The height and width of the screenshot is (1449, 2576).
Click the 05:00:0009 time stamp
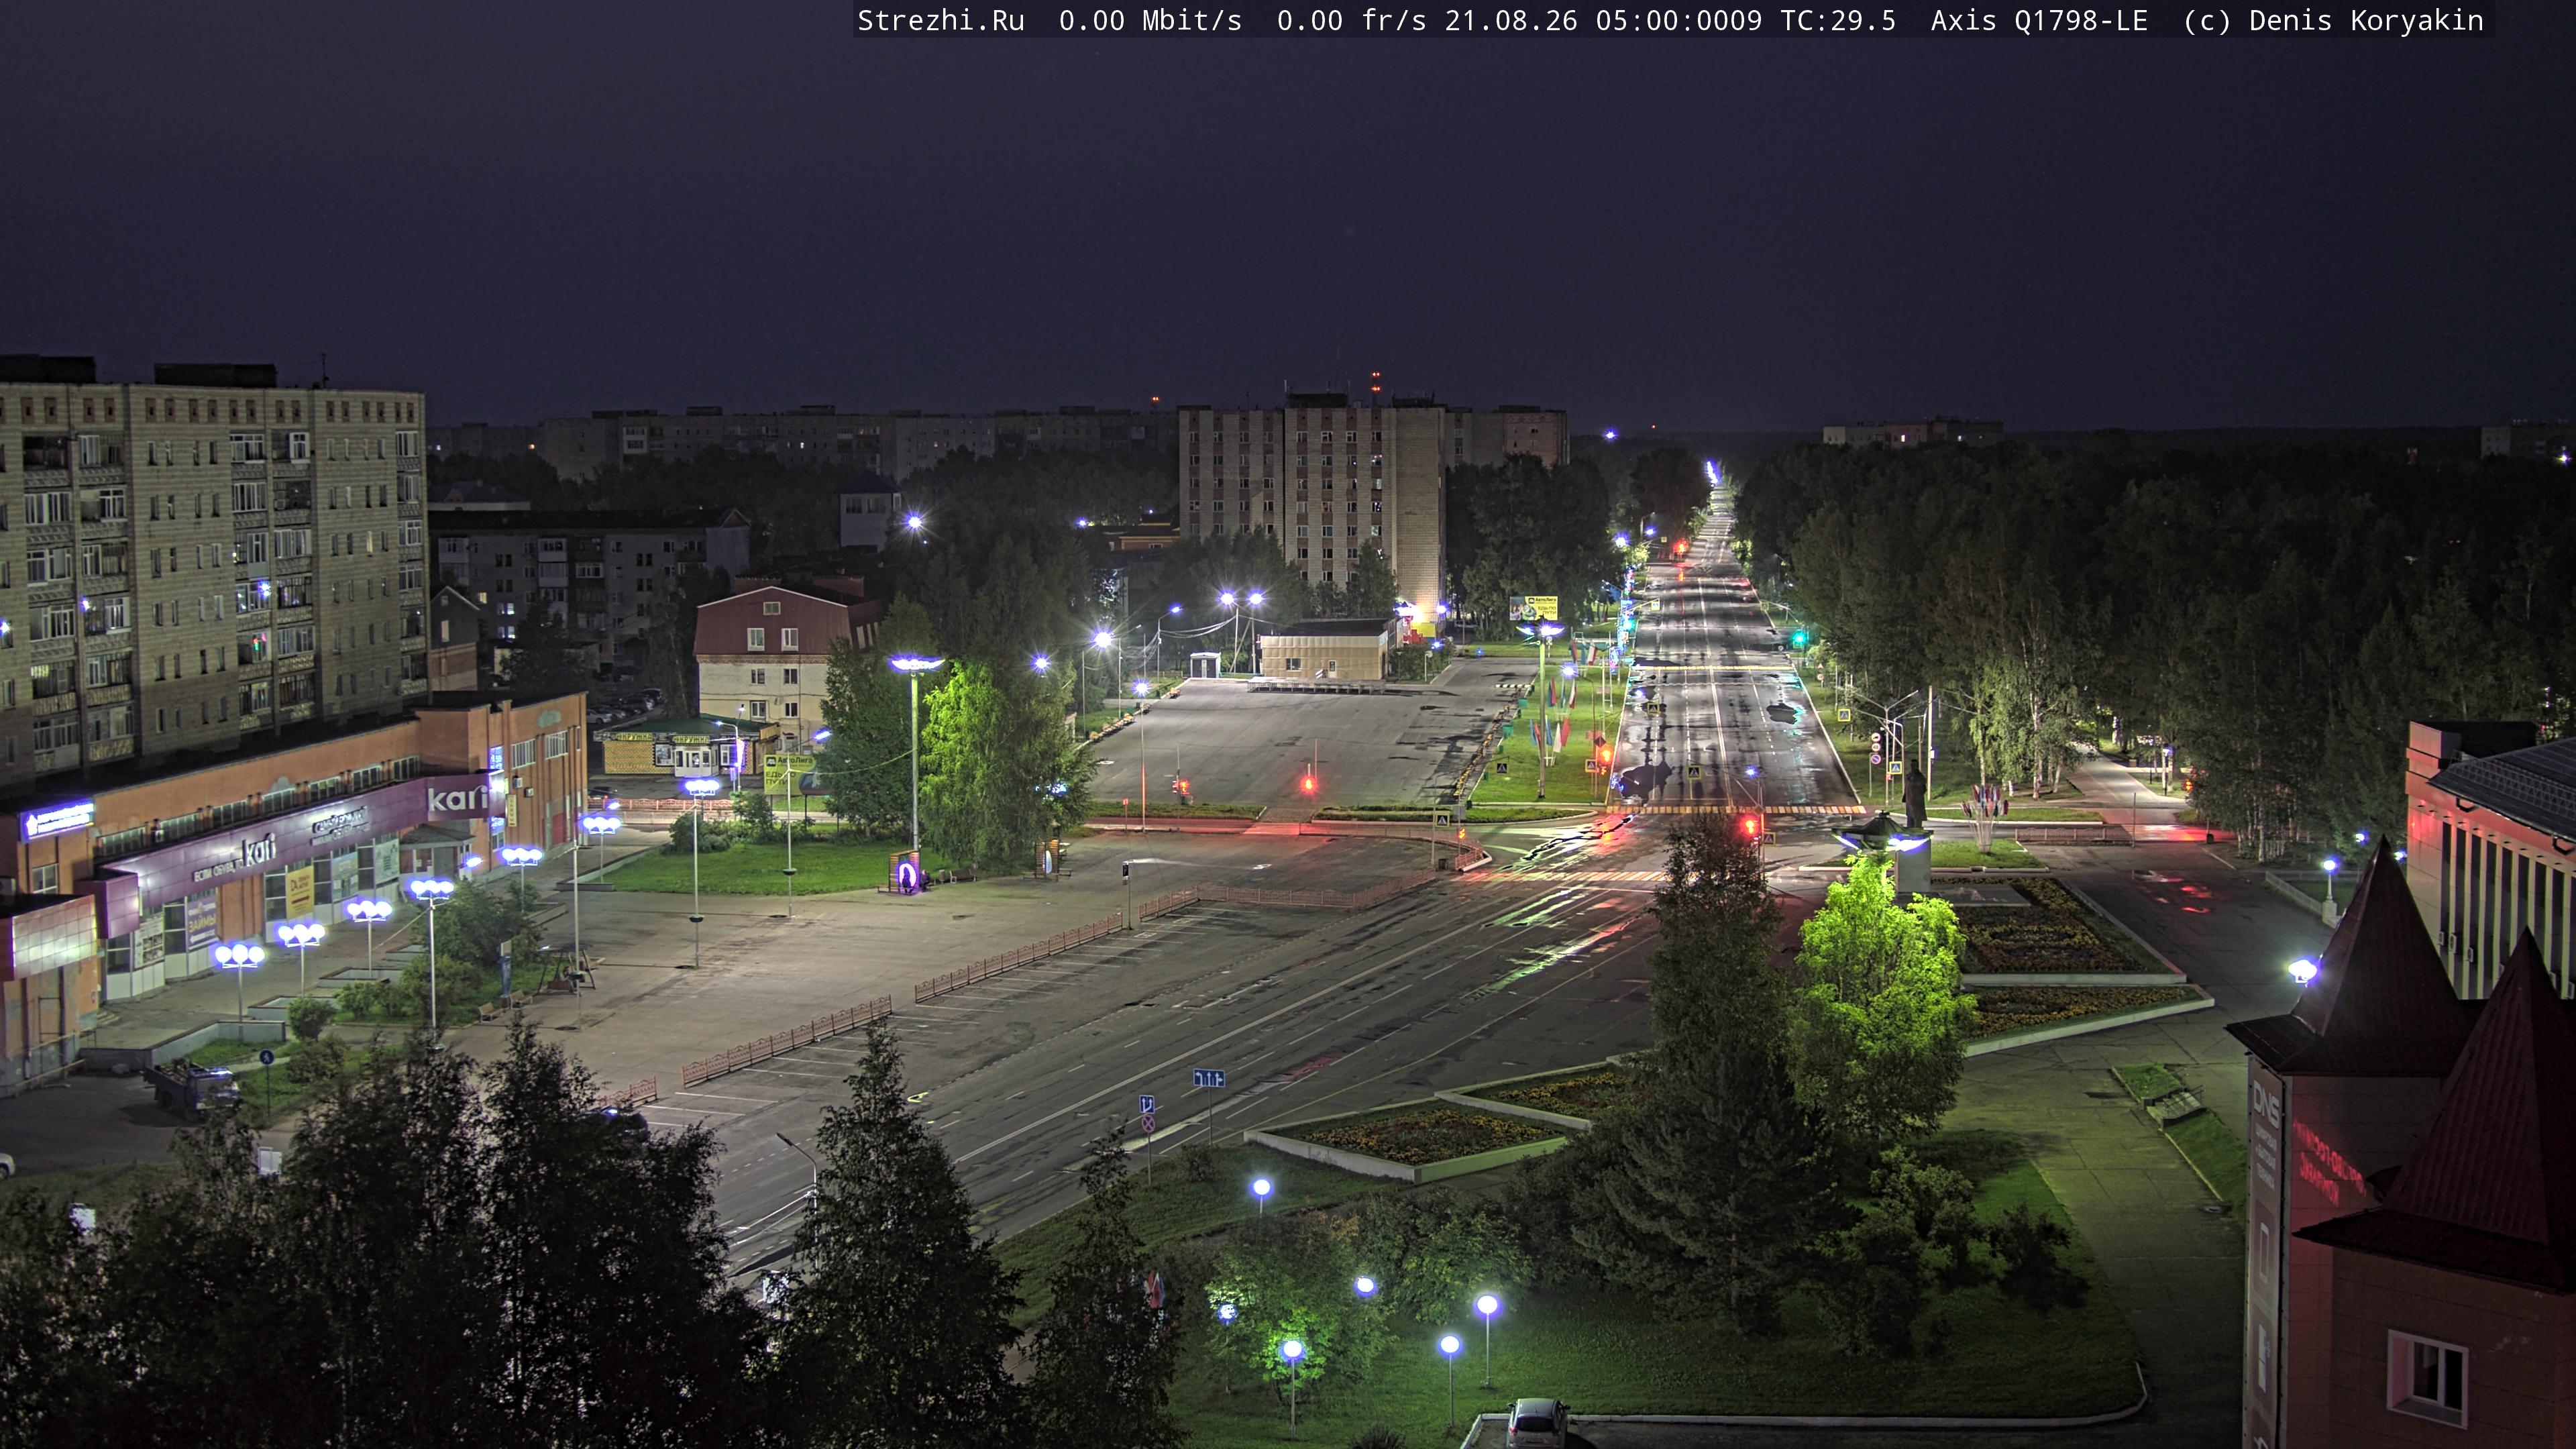click(x=1679, y=21)
